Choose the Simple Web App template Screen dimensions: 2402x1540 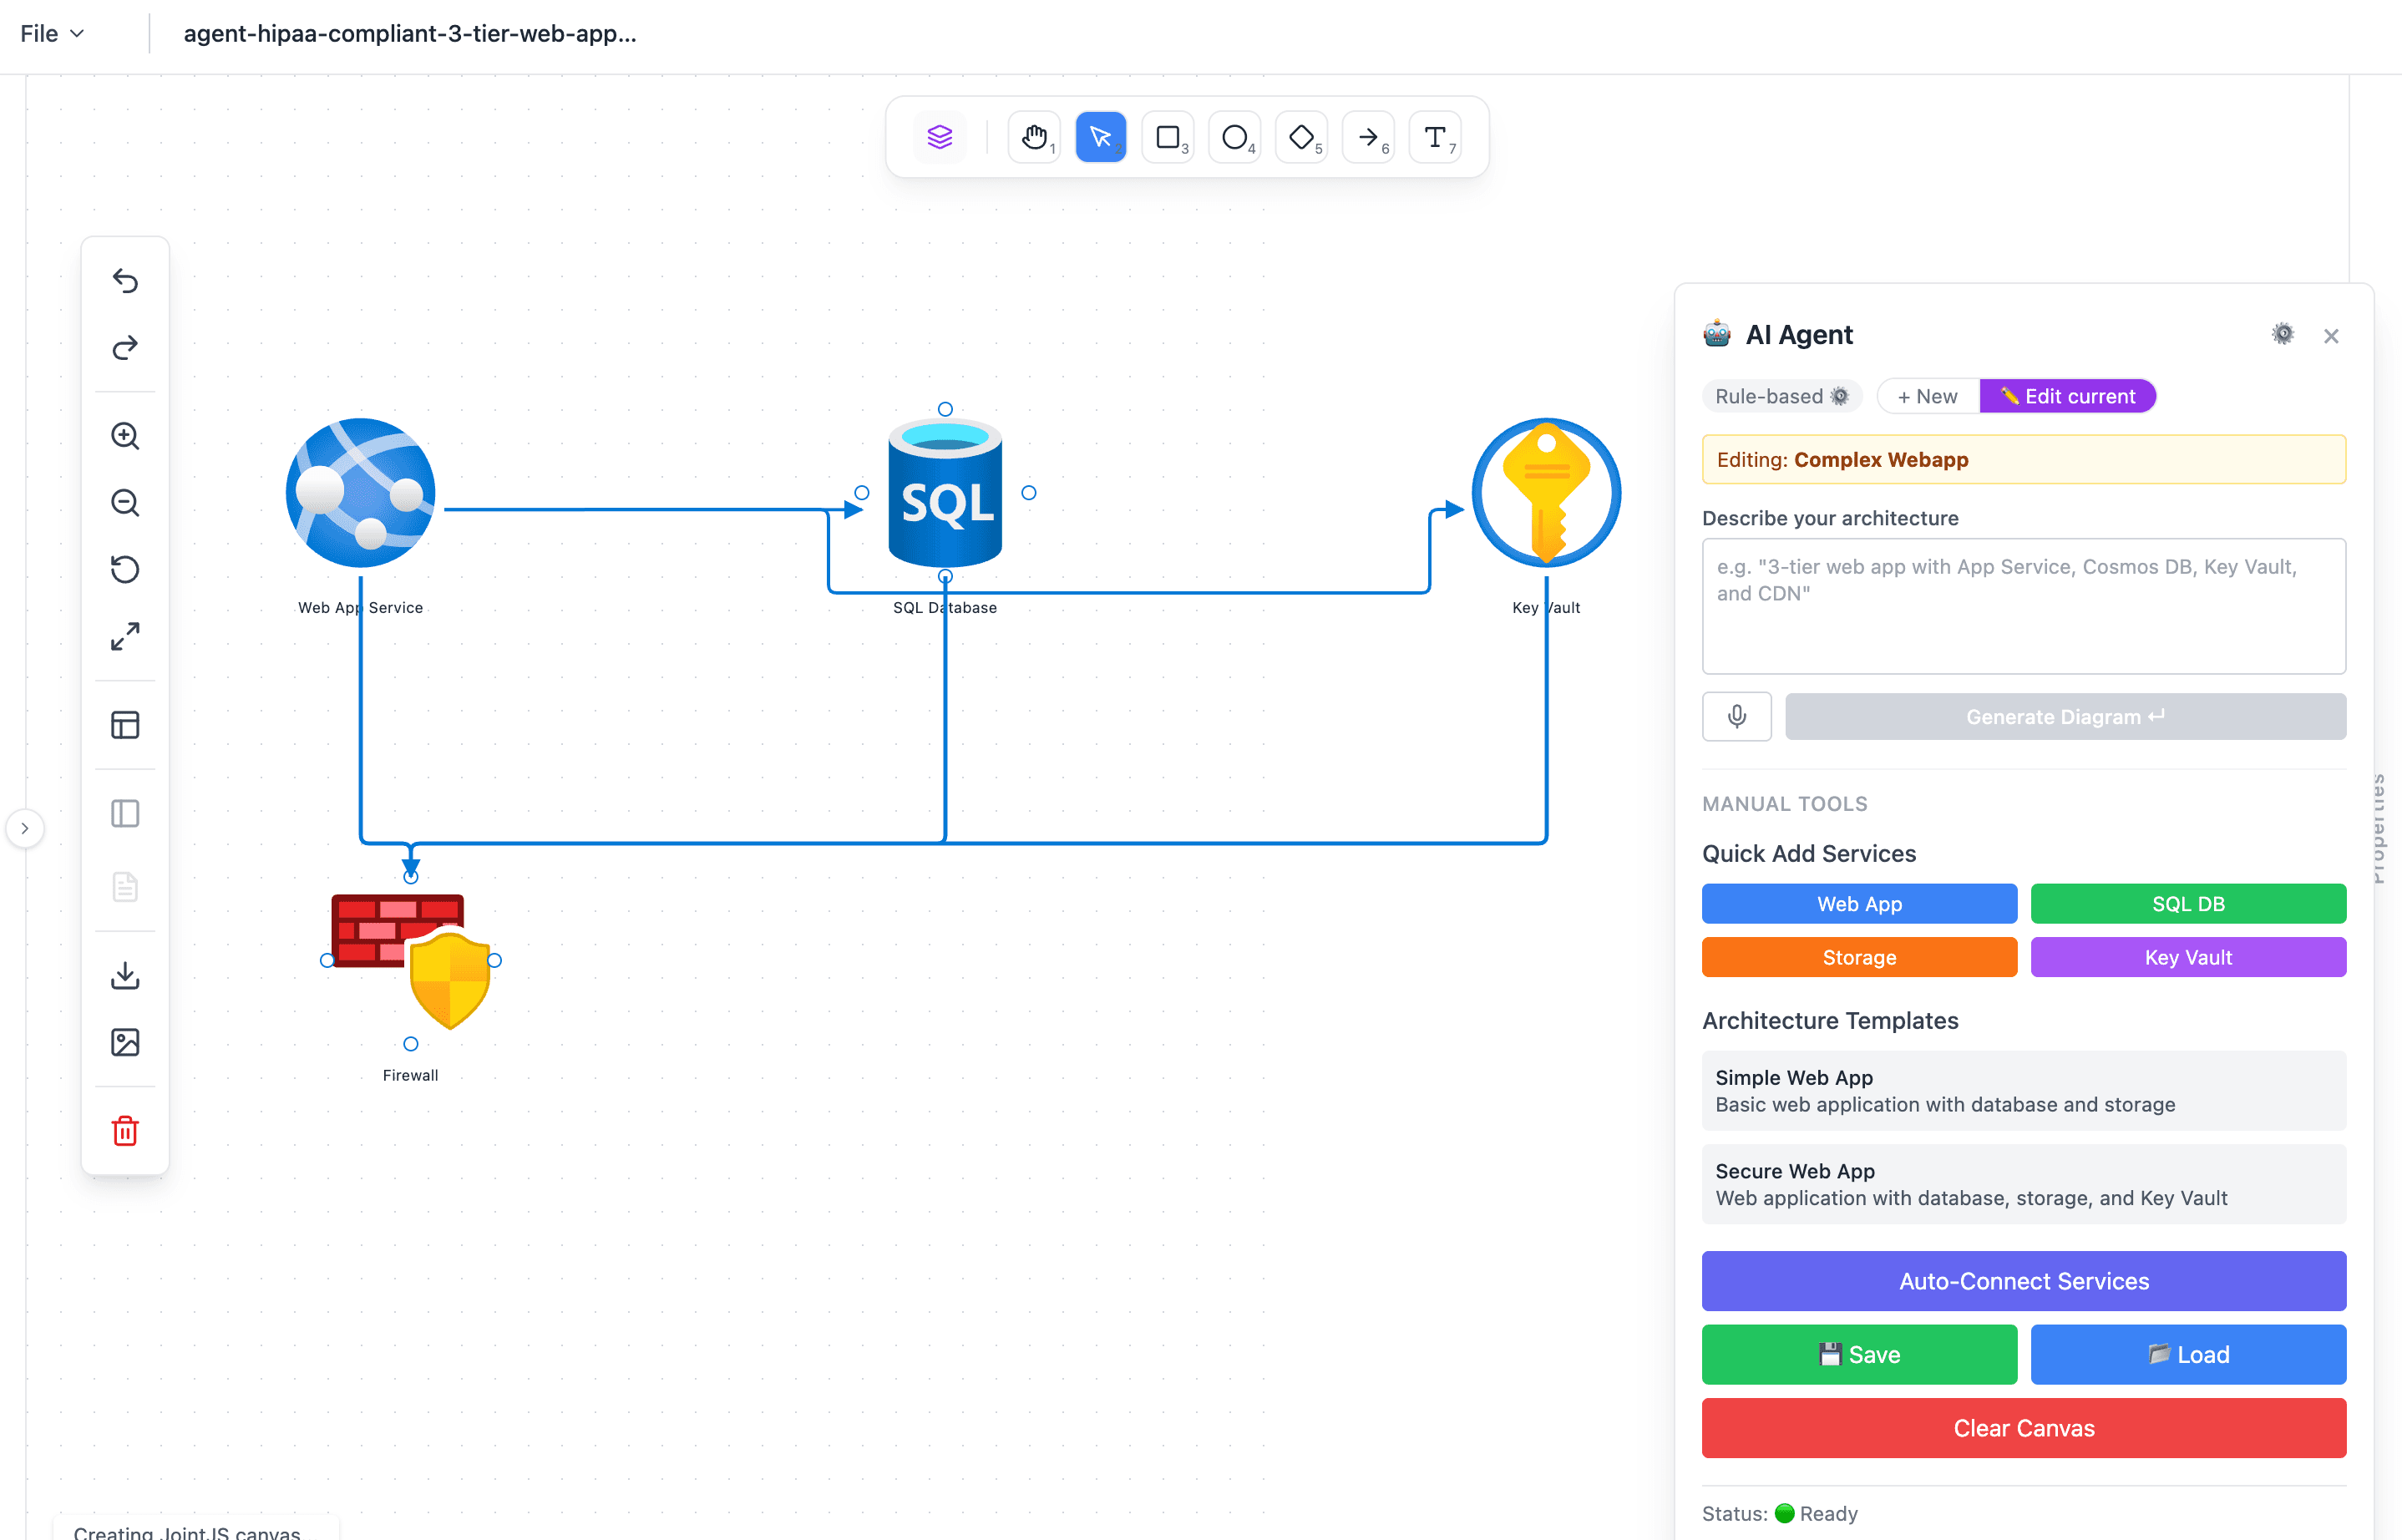click(2023, 1091)
